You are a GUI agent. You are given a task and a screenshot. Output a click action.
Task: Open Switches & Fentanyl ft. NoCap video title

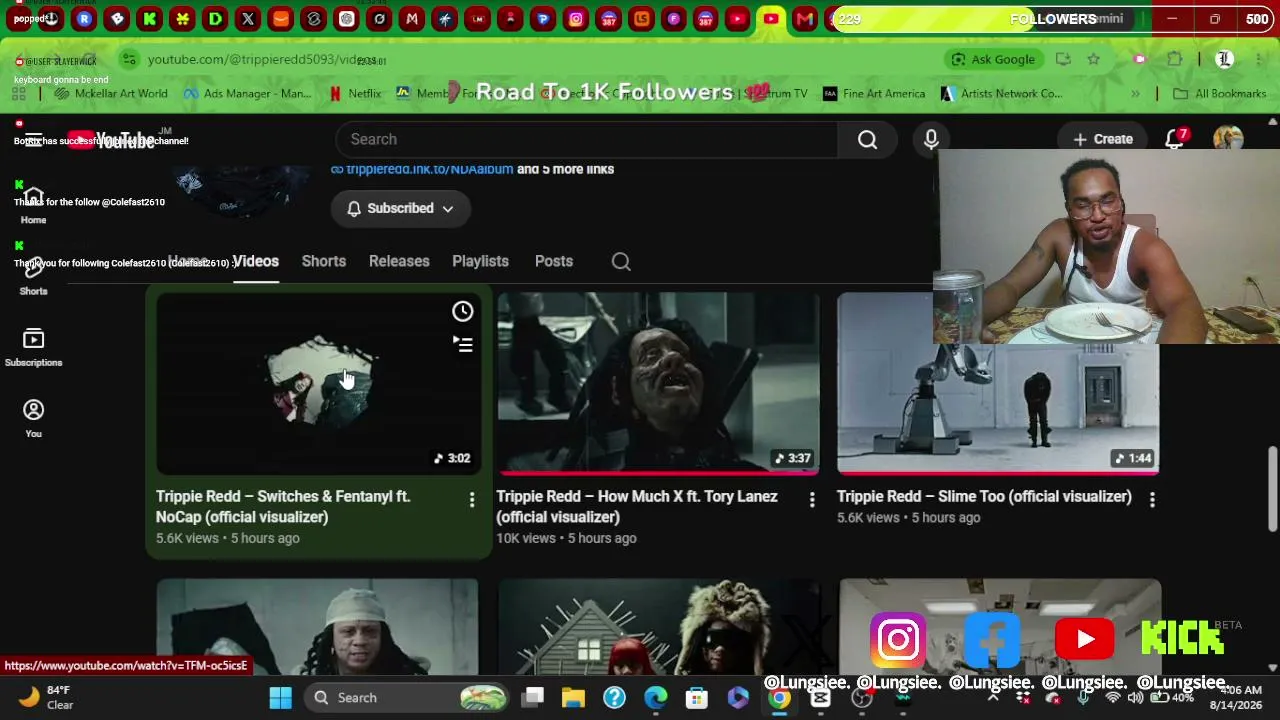click(283, 506)
